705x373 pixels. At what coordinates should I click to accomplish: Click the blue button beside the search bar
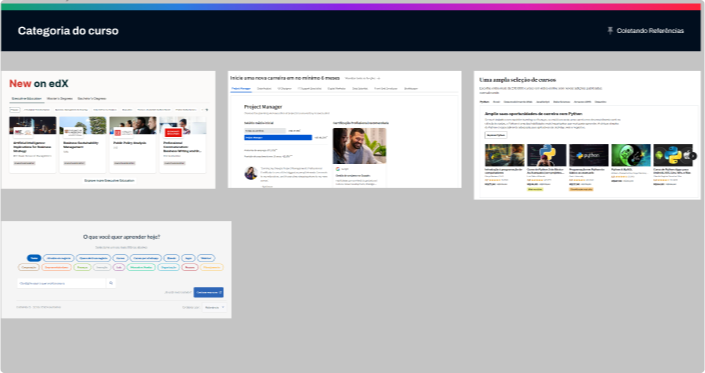209,292
